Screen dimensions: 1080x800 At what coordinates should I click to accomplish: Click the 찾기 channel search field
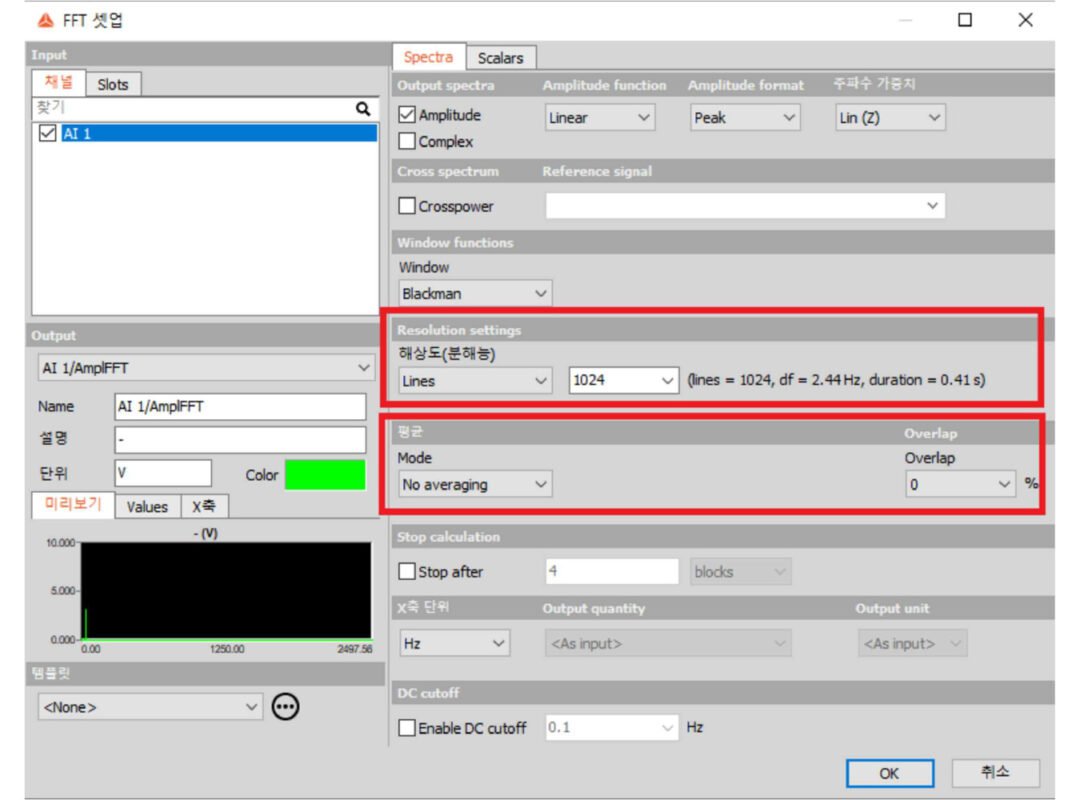click(193, 108)
